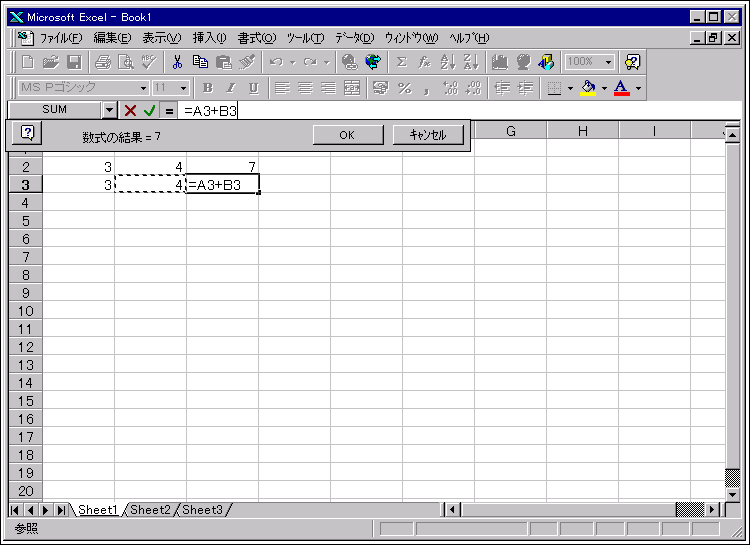Expand the 100% zoom dropdown
750x545 pixels.
pos(608,62)
